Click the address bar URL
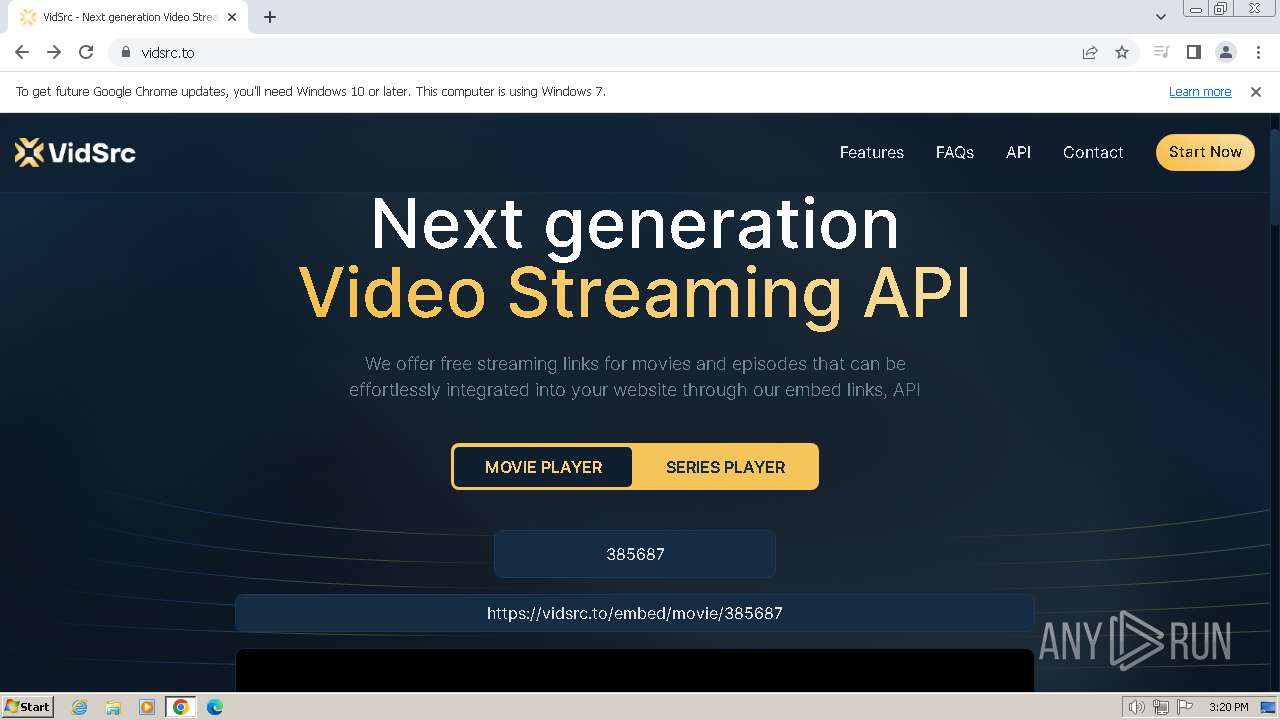 (168, 52)
